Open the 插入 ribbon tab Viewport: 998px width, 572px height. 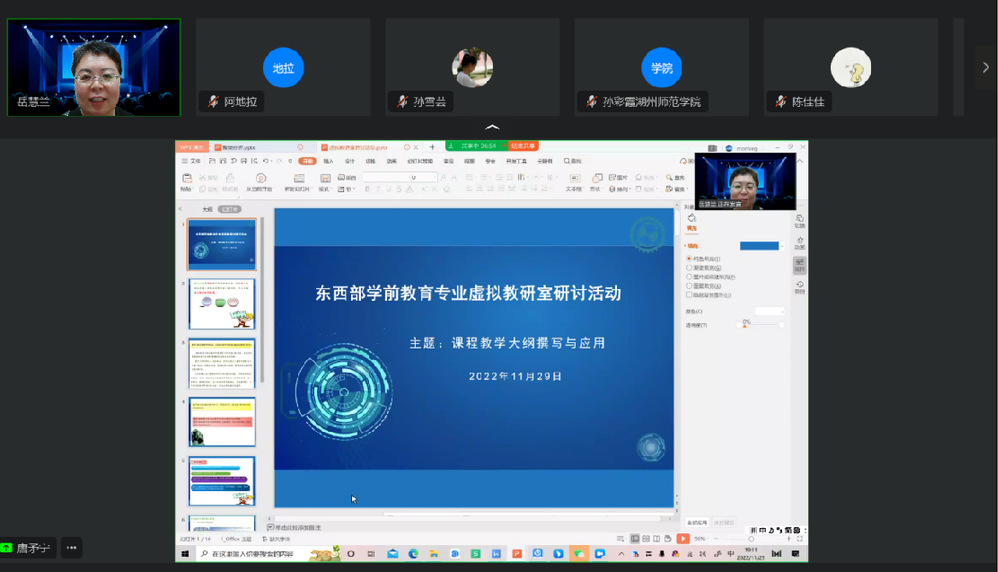pyautogui.click(x=328, y=161)
